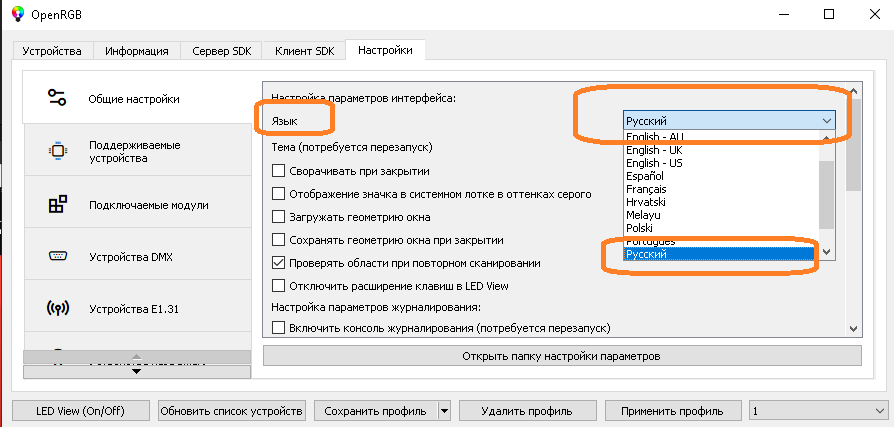This screenshot has height=427, width=894.
Task: Enable Сохранять геометрию окна при закрытии checkbox
Action: 278,240
